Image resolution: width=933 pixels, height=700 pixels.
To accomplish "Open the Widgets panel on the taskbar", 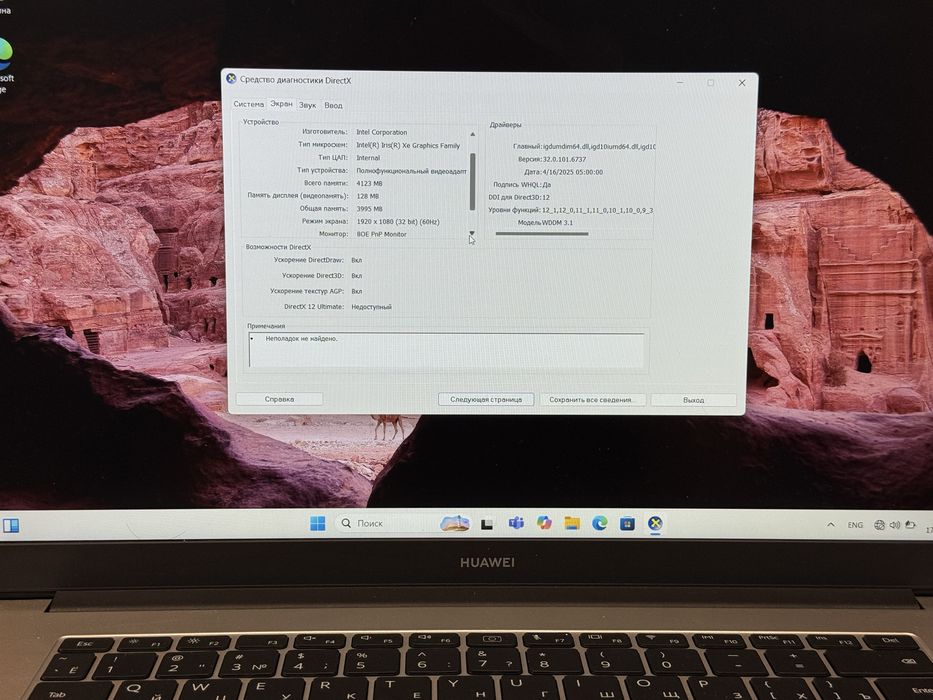I will [11, 526].
